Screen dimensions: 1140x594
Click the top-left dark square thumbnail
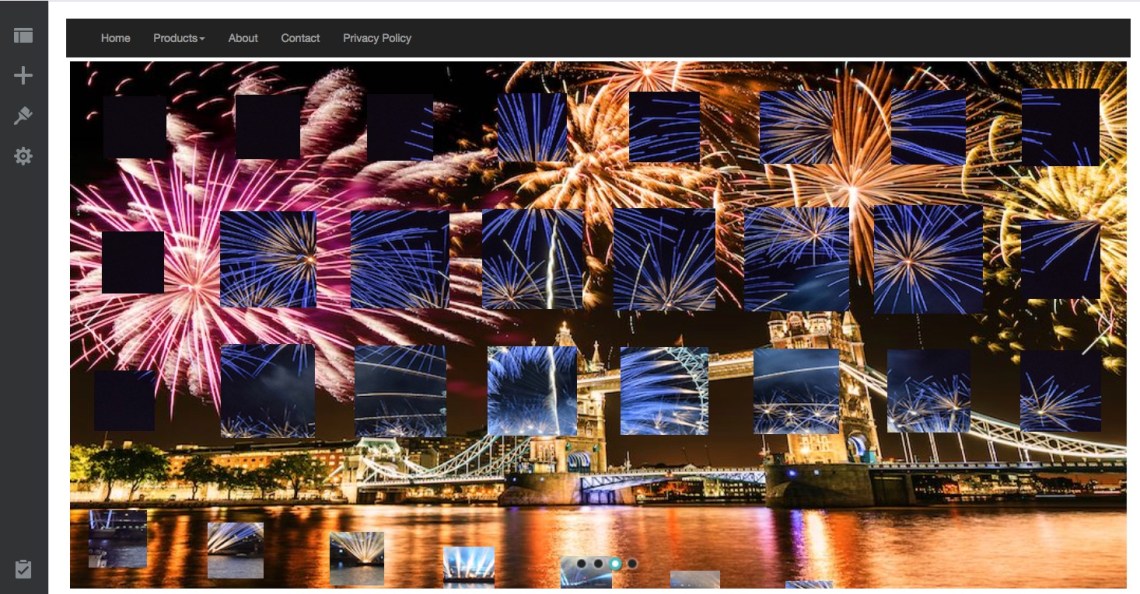135,127
